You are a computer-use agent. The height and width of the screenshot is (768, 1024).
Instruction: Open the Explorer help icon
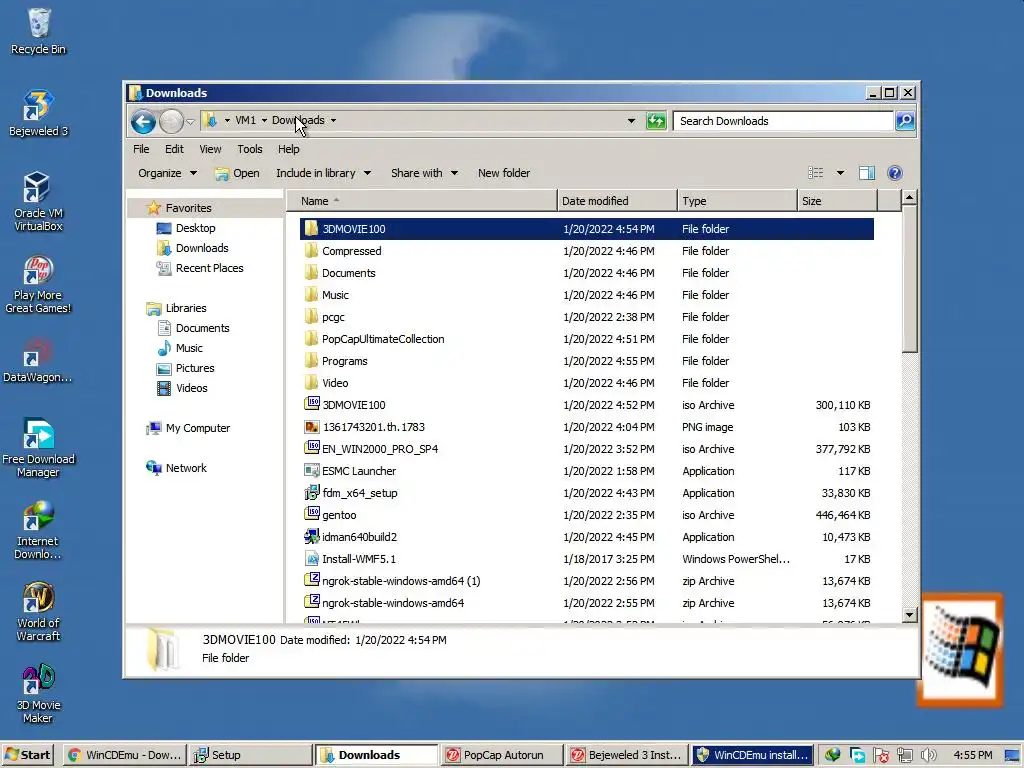click(895, 173)
